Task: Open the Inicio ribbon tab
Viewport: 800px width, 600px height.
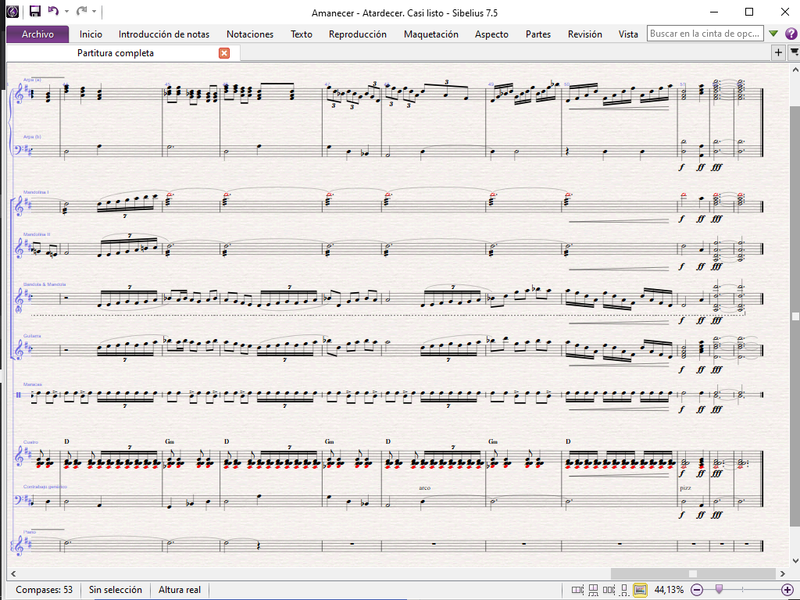Action: point(91,34)
